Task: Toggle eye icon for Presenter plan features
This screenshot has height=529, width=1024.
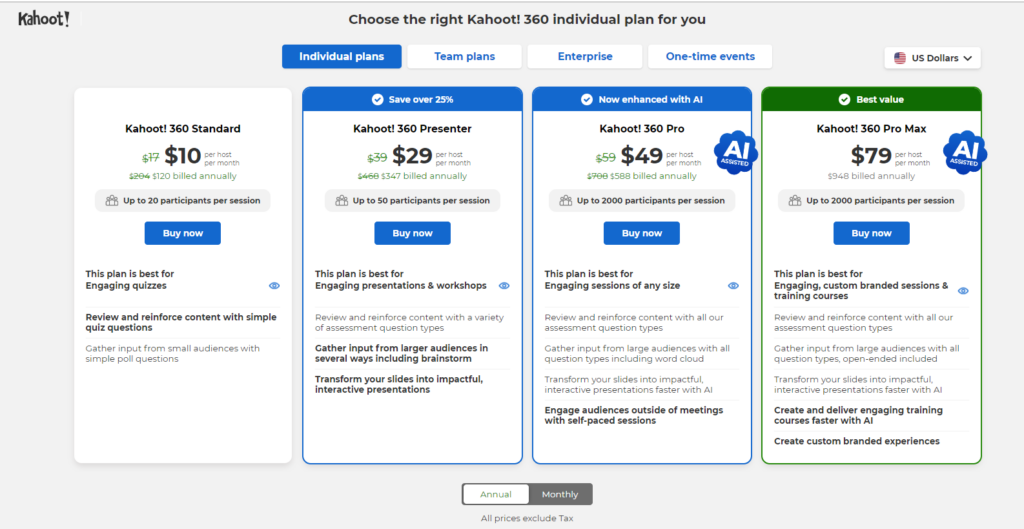Action: coord(504,285)
